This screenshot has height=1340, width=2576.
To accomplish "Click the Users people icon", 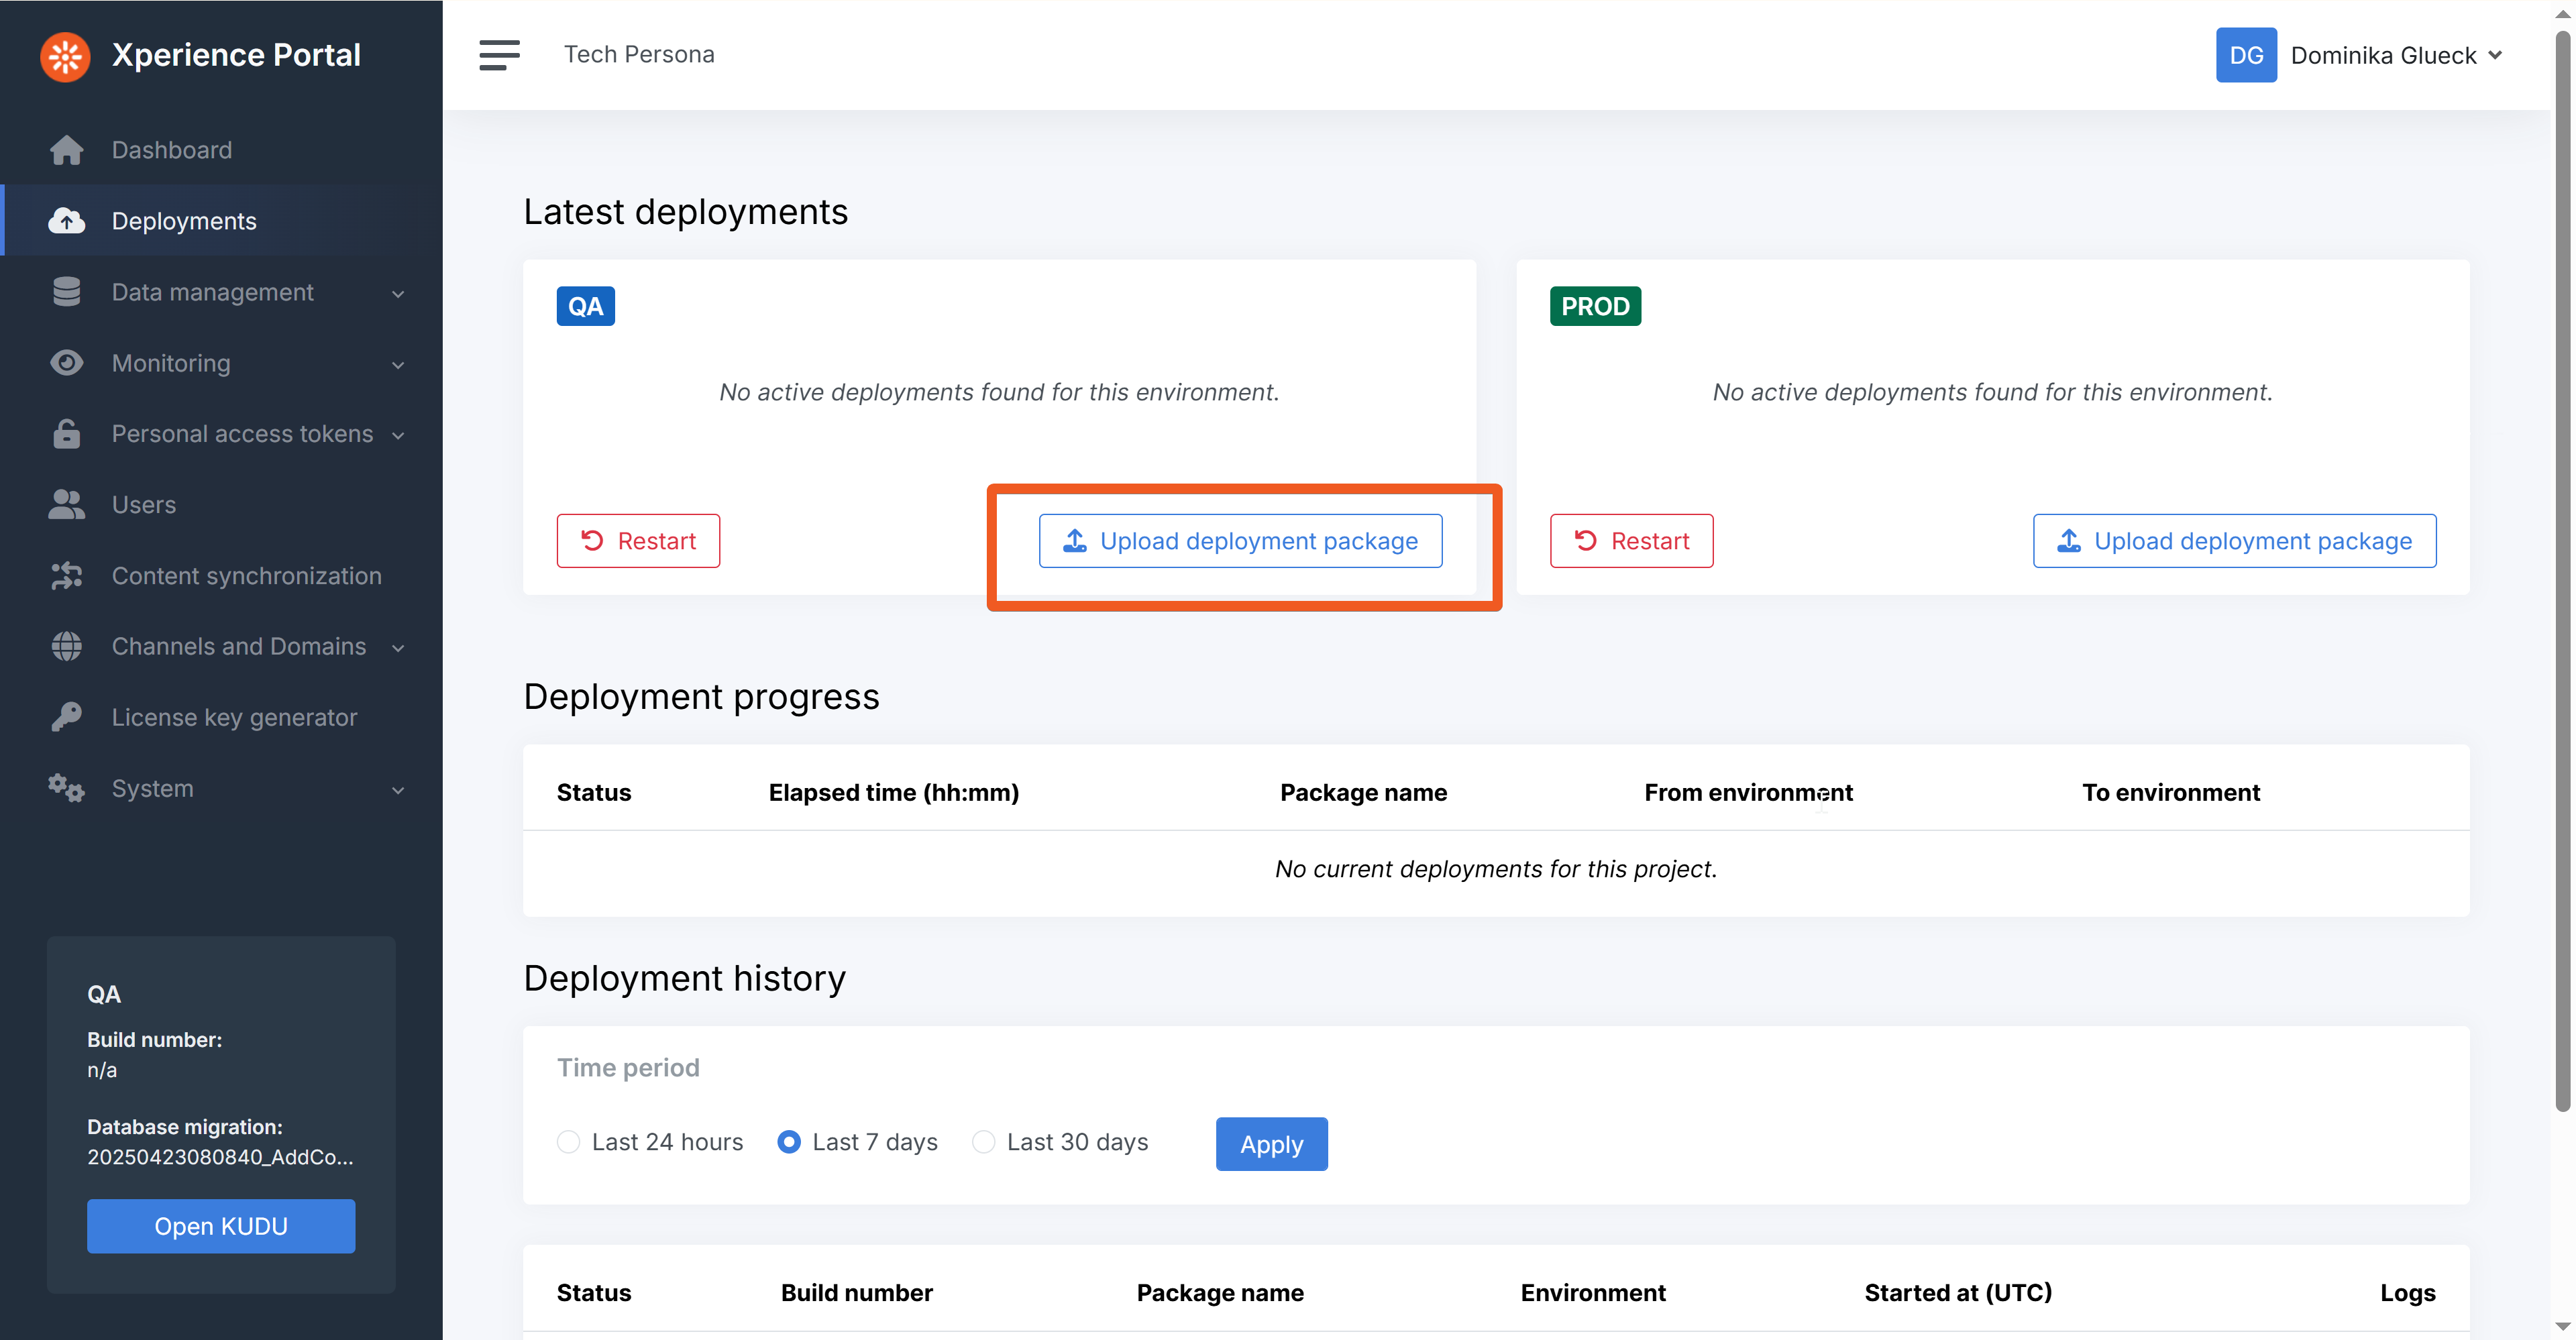I will coord(67,505).
